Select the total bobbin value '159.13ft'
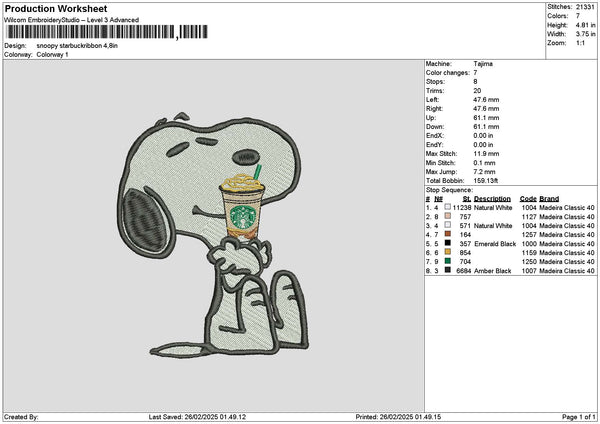The width and height of the screenshot is (600, 424). (x=486, y=181)
